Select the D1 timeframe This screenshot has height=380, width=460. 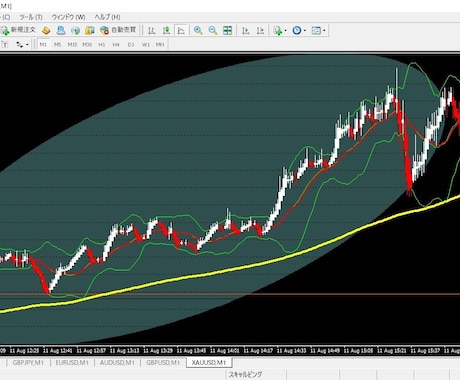coord(131,44)
